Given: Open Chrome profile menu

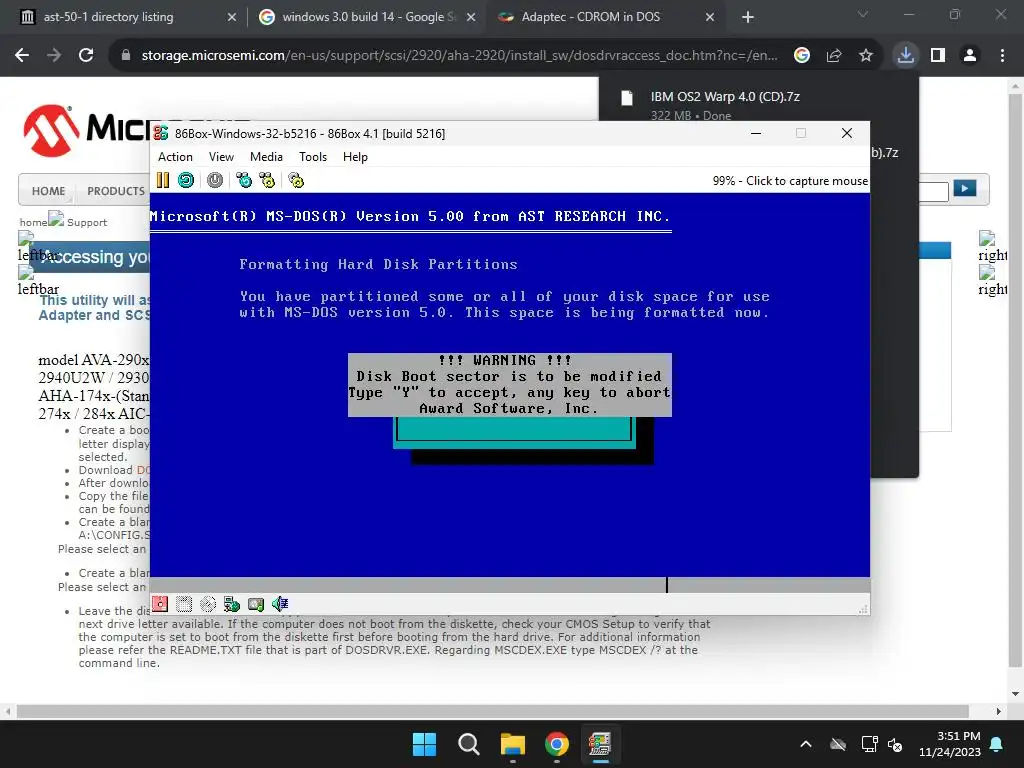Looking at the screenshot, I should point(970,56).
